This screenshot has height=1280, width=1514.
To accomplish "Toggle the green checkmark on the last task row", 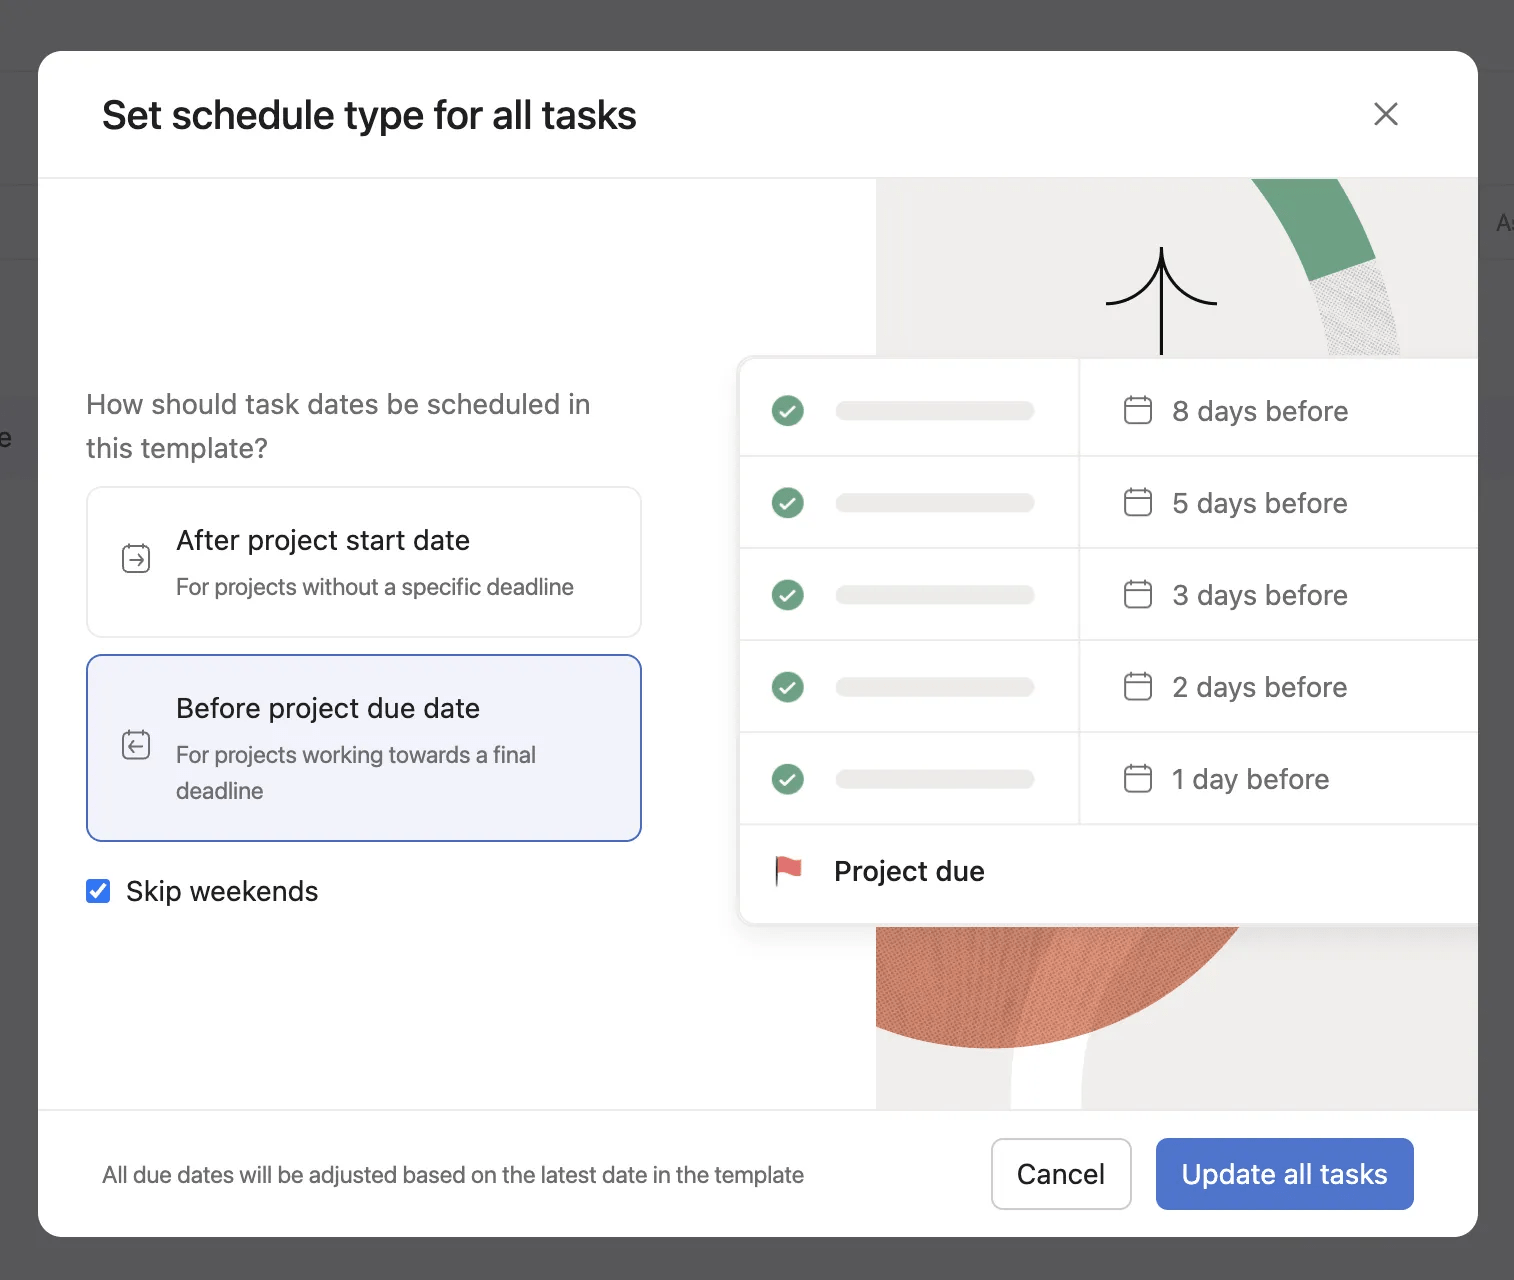I will (x=787, y=778).
